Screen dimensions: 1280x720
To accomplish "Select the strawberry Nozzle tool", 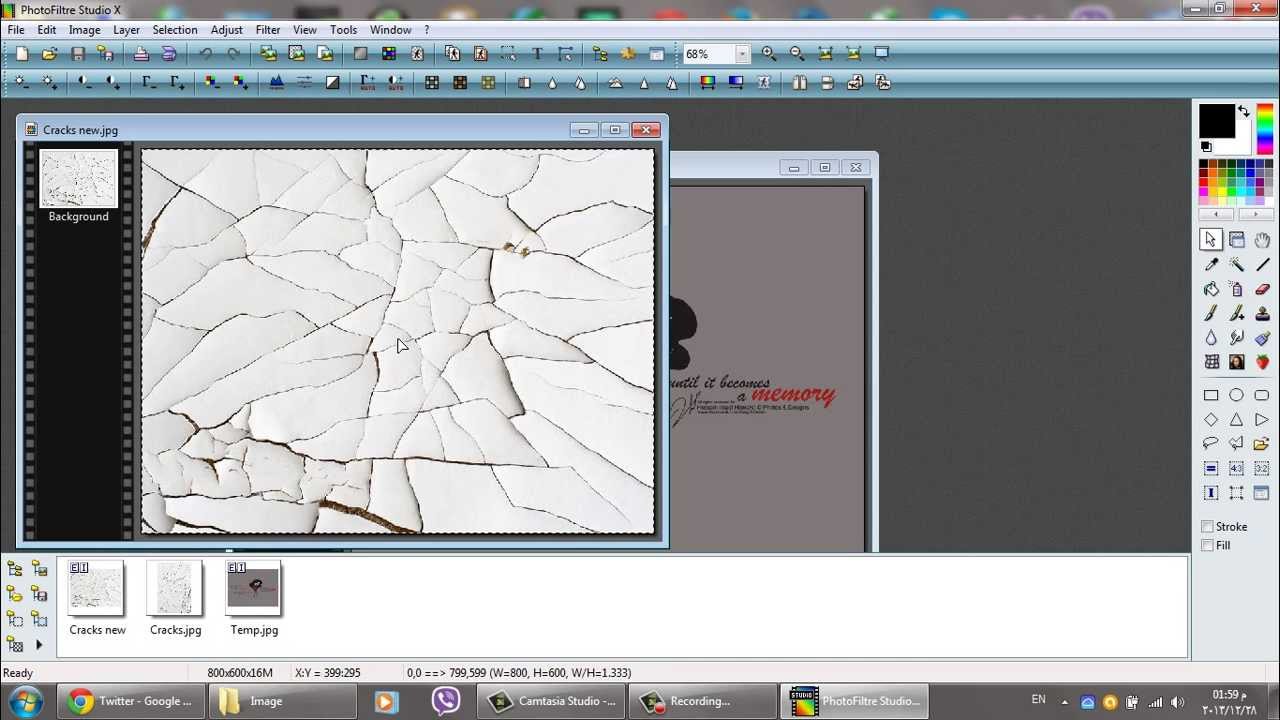I will pos(1262,362).
